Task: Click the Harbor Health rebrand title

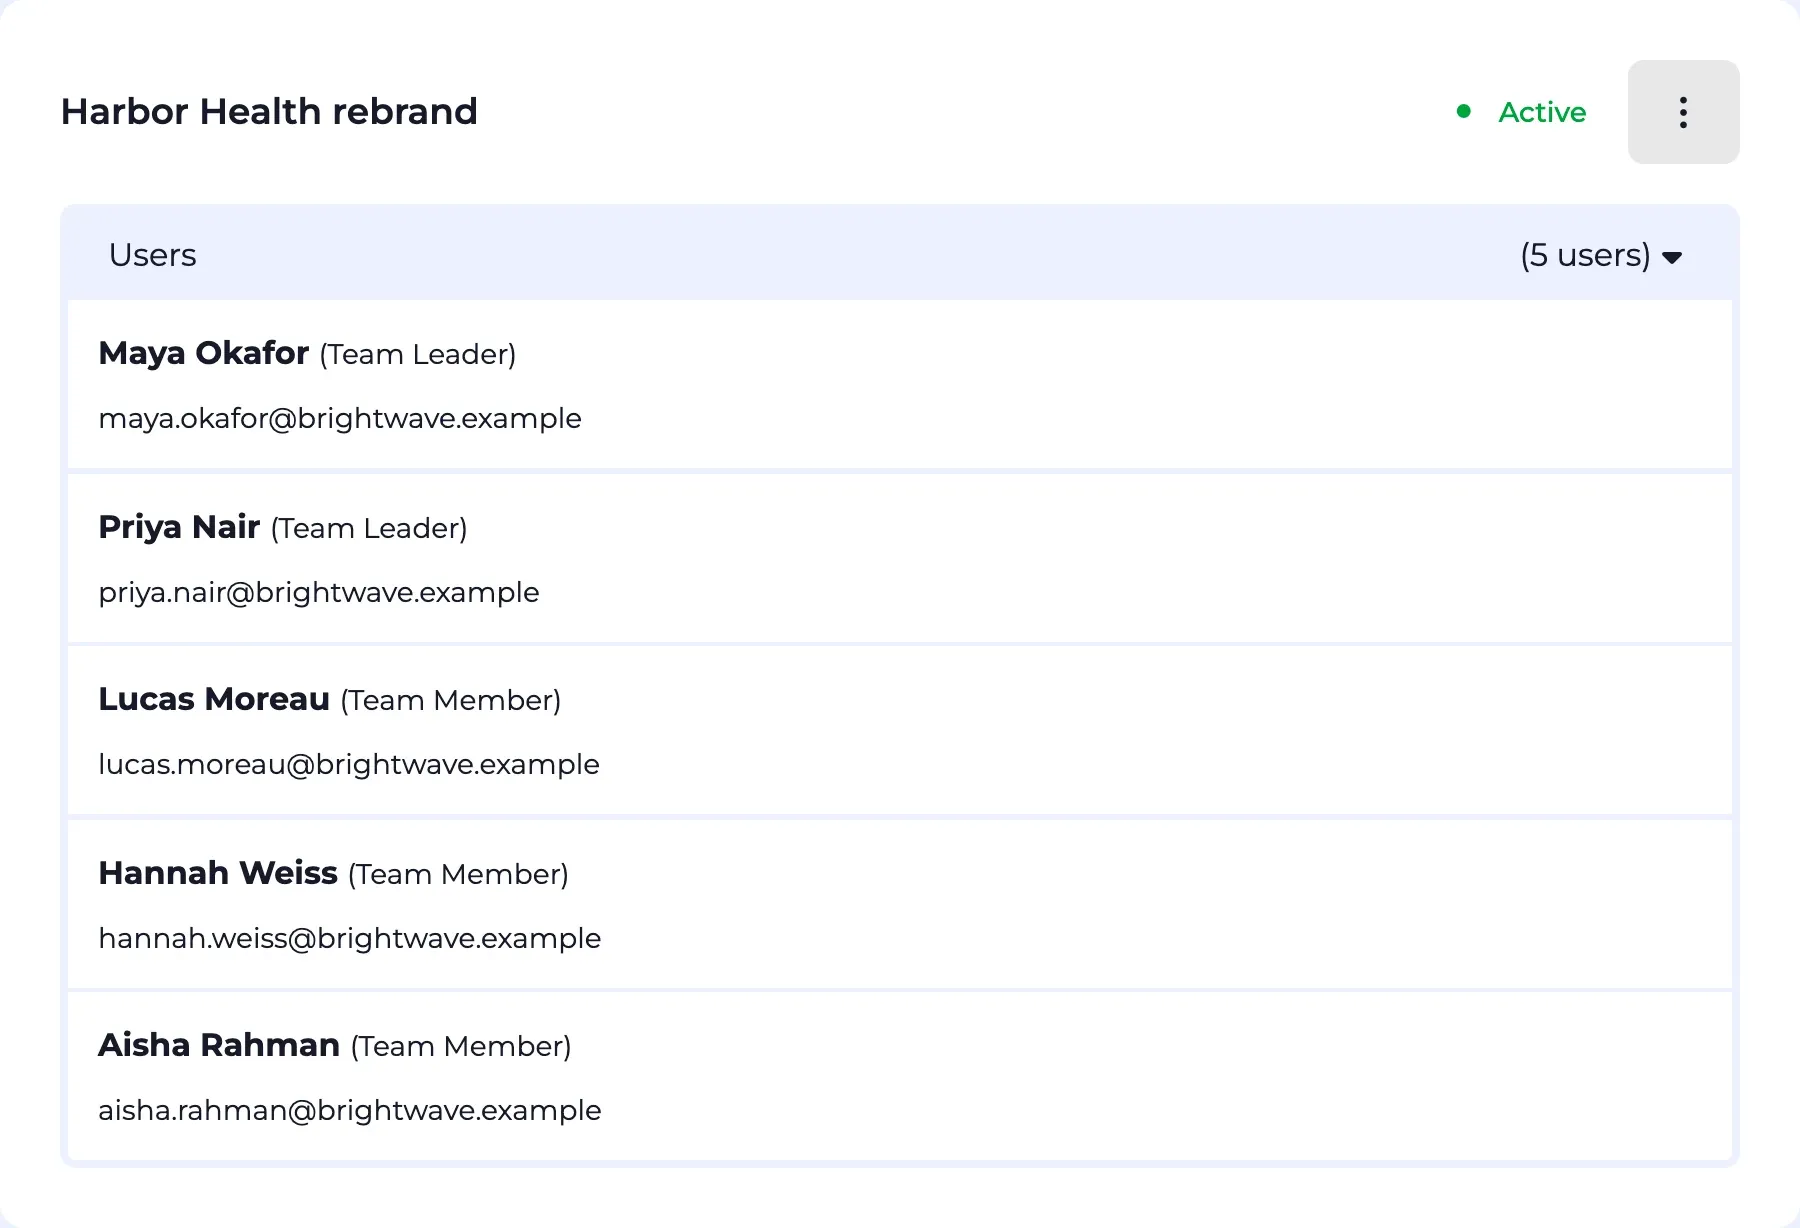Action: coord(269,111)
